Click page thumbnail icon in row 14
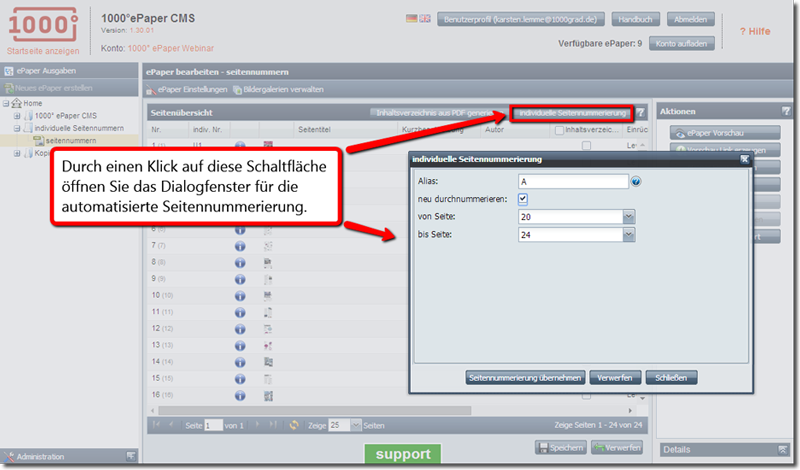Image resolution: width=800 pixels, height=470 pixels. tap(268, 362)
